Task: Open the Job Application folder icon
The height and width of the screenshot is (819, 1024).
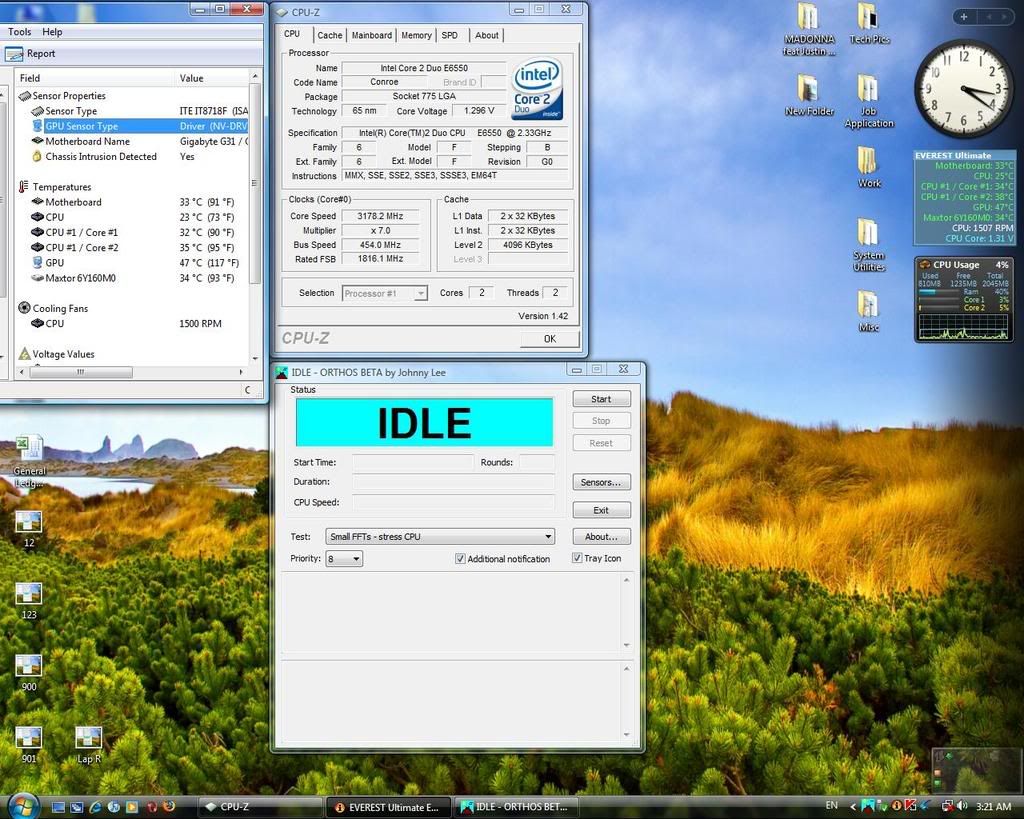Action: pos(868,90)
